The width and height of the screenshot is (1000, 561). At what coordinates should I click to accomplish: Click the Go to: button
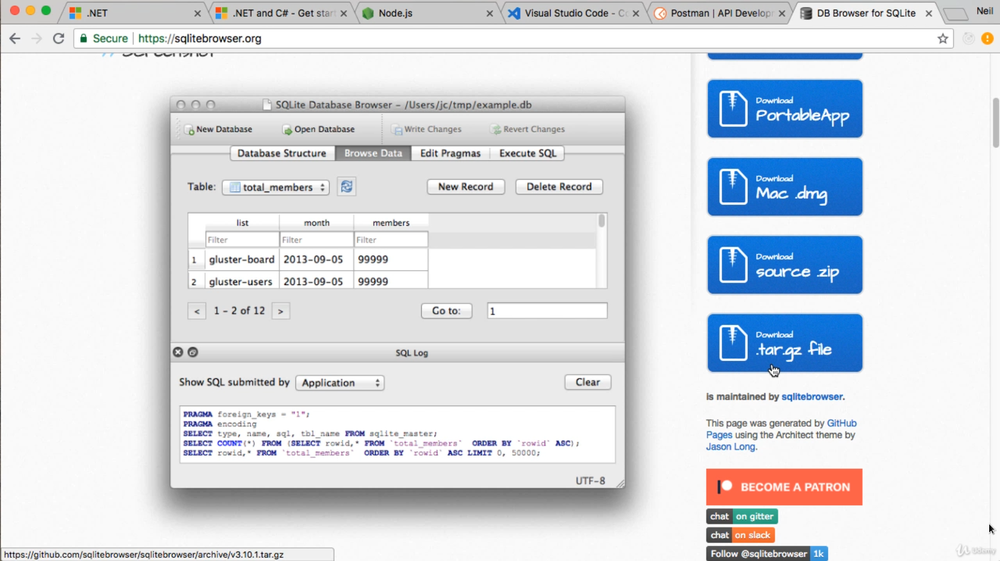[x=446, y=311]
